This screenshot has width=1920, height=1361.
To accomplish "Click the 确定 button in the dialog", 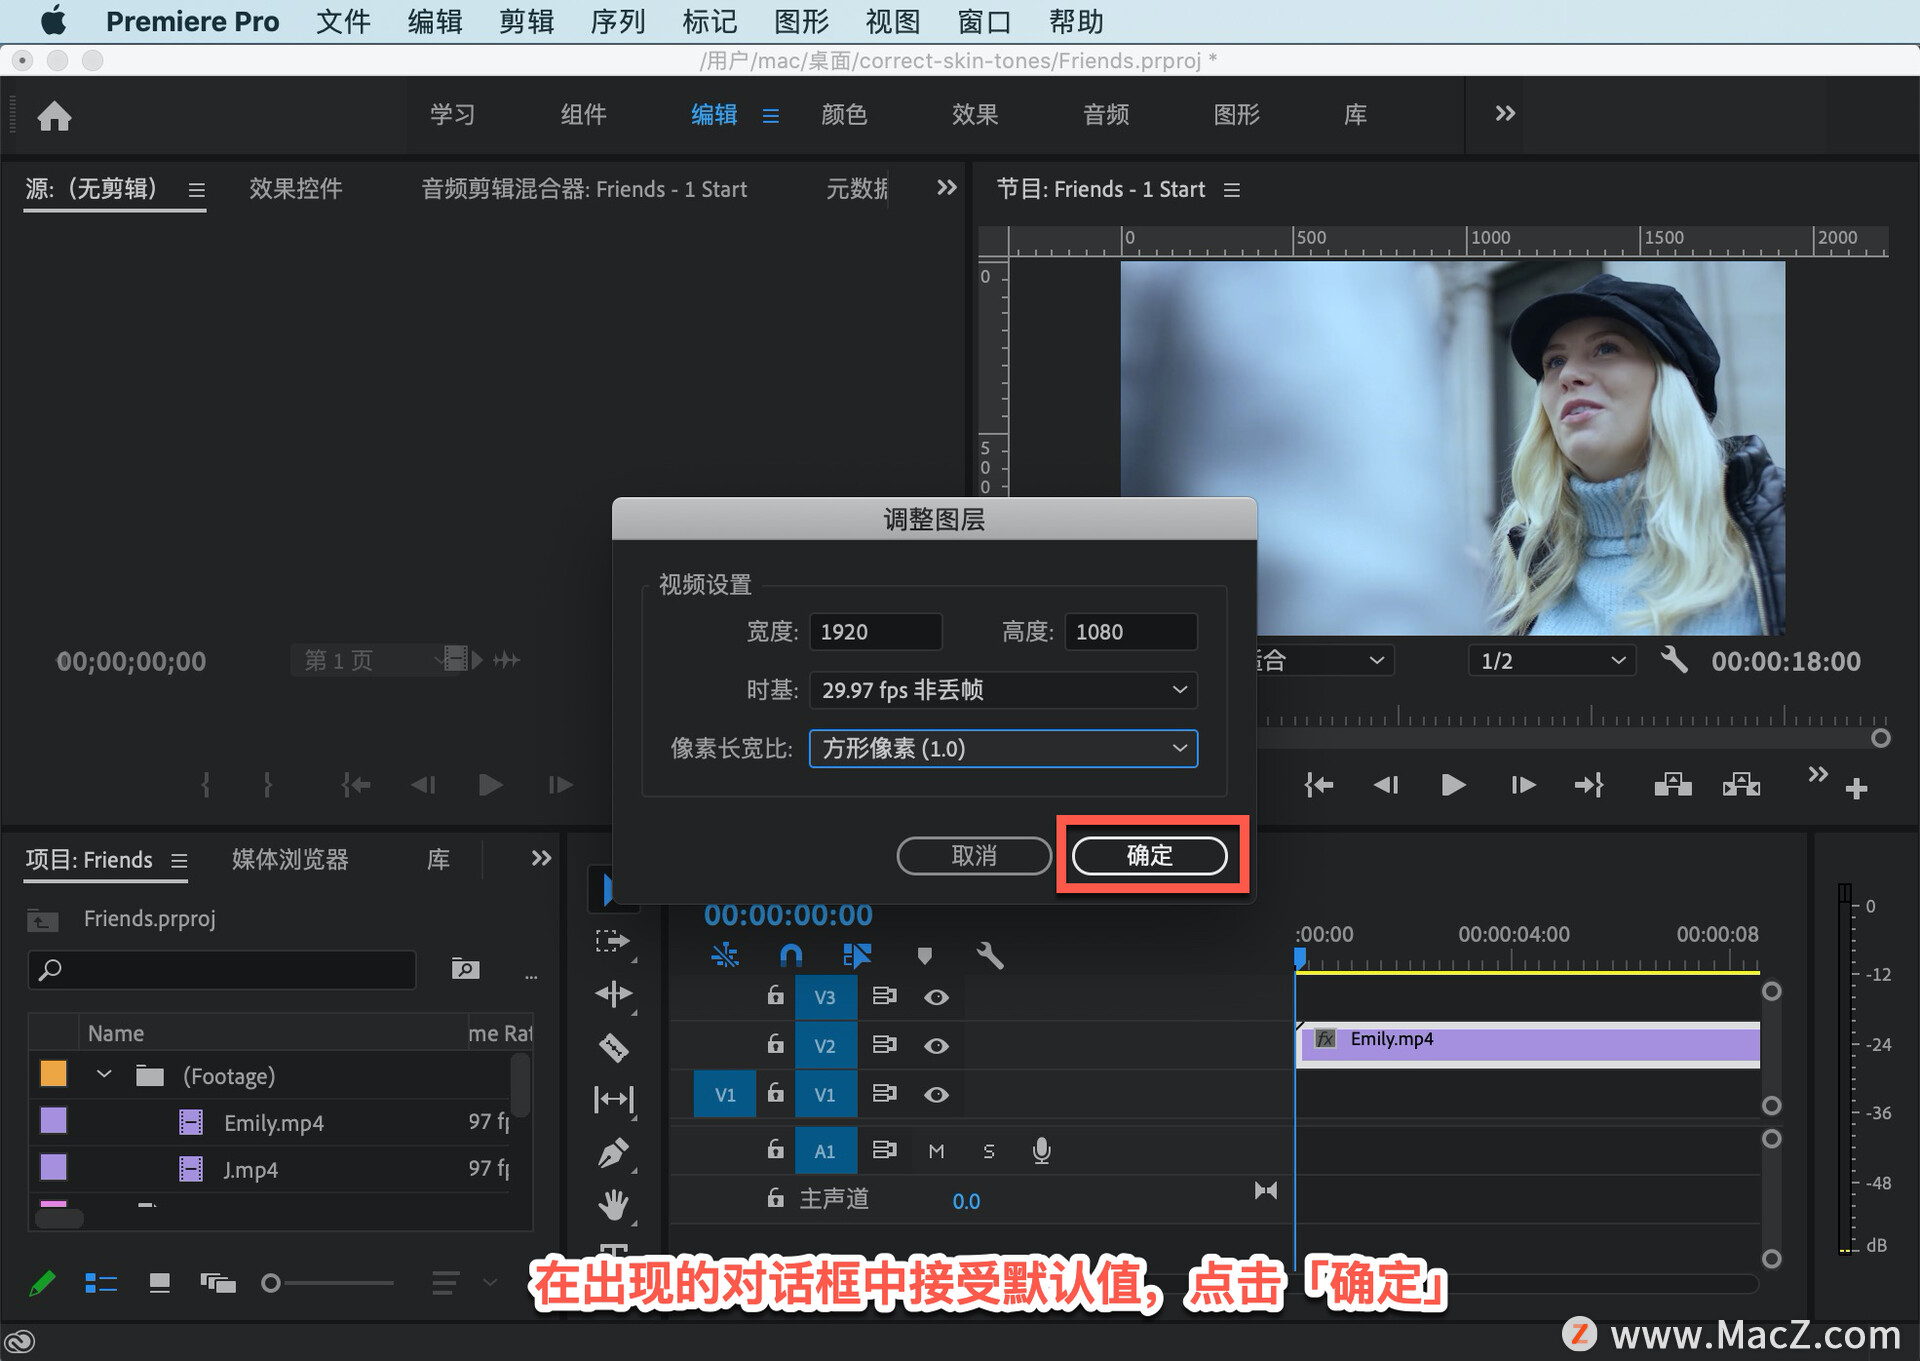I will [1148, 855].
